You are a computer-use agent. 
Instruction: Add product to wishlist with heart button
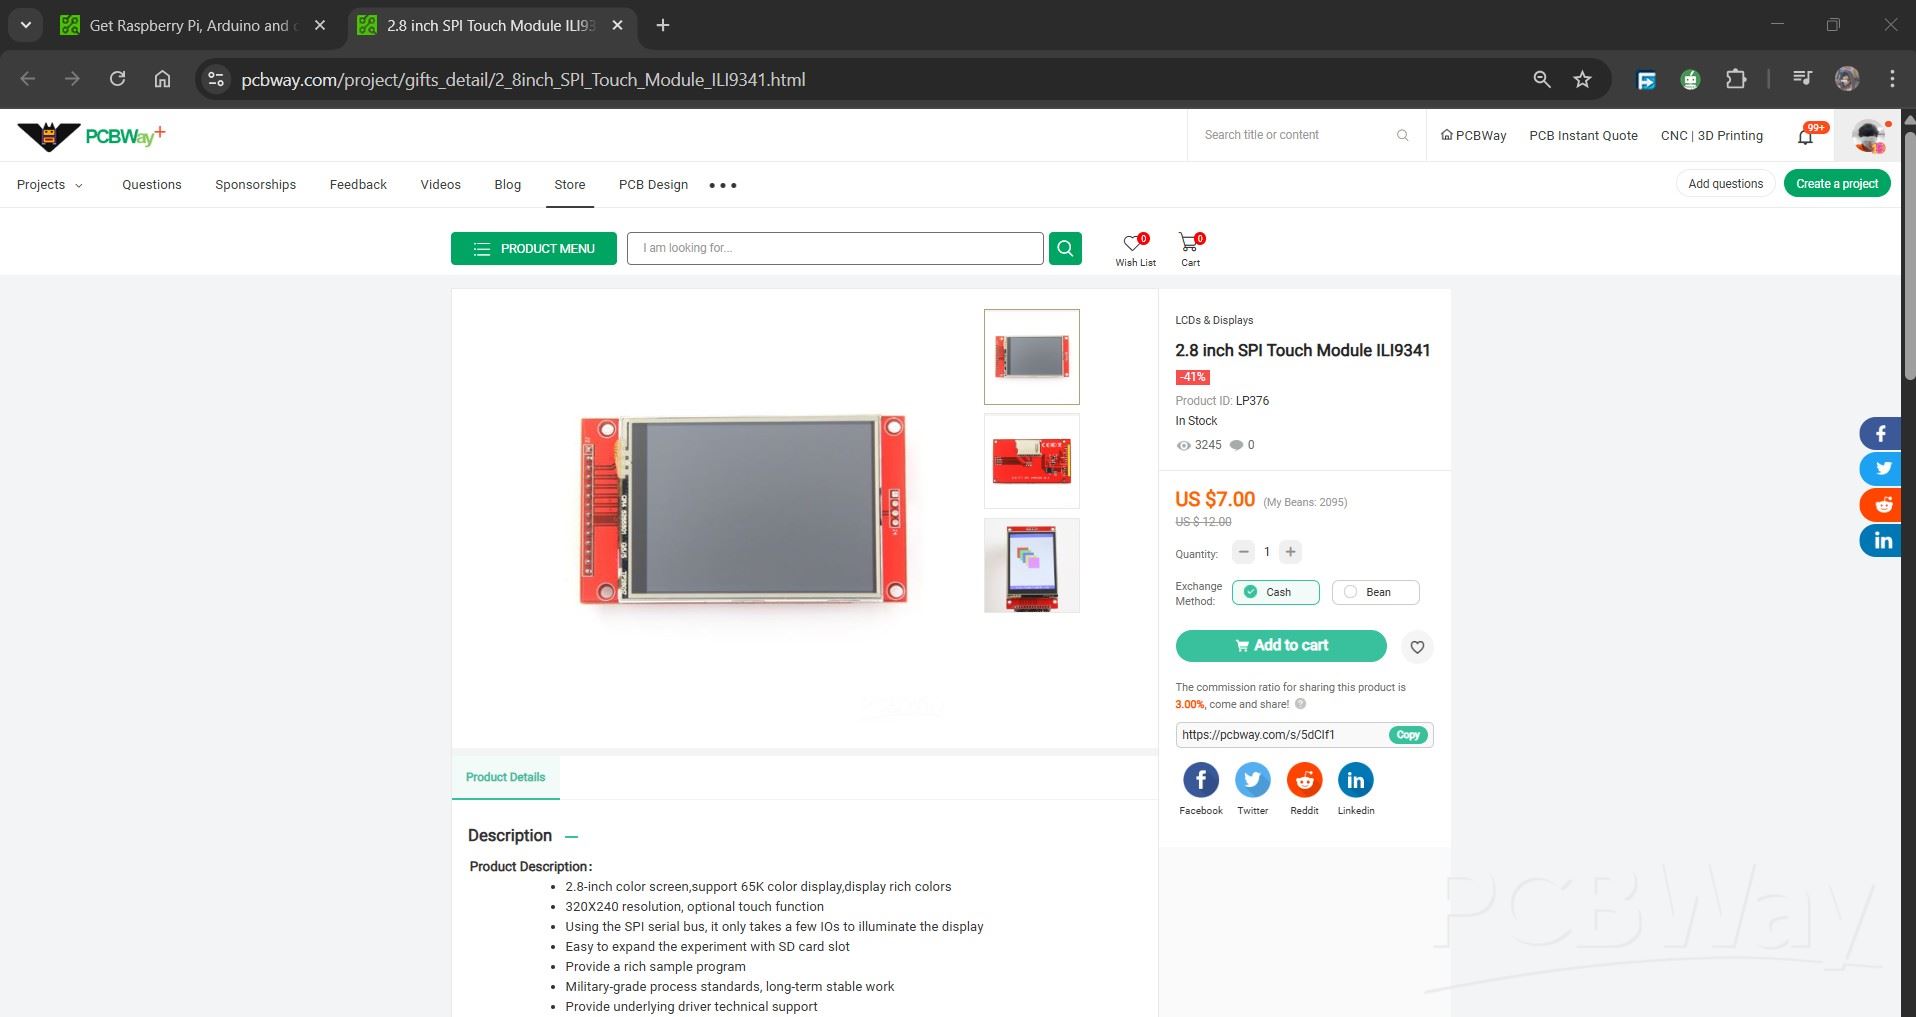(1417, 647)
